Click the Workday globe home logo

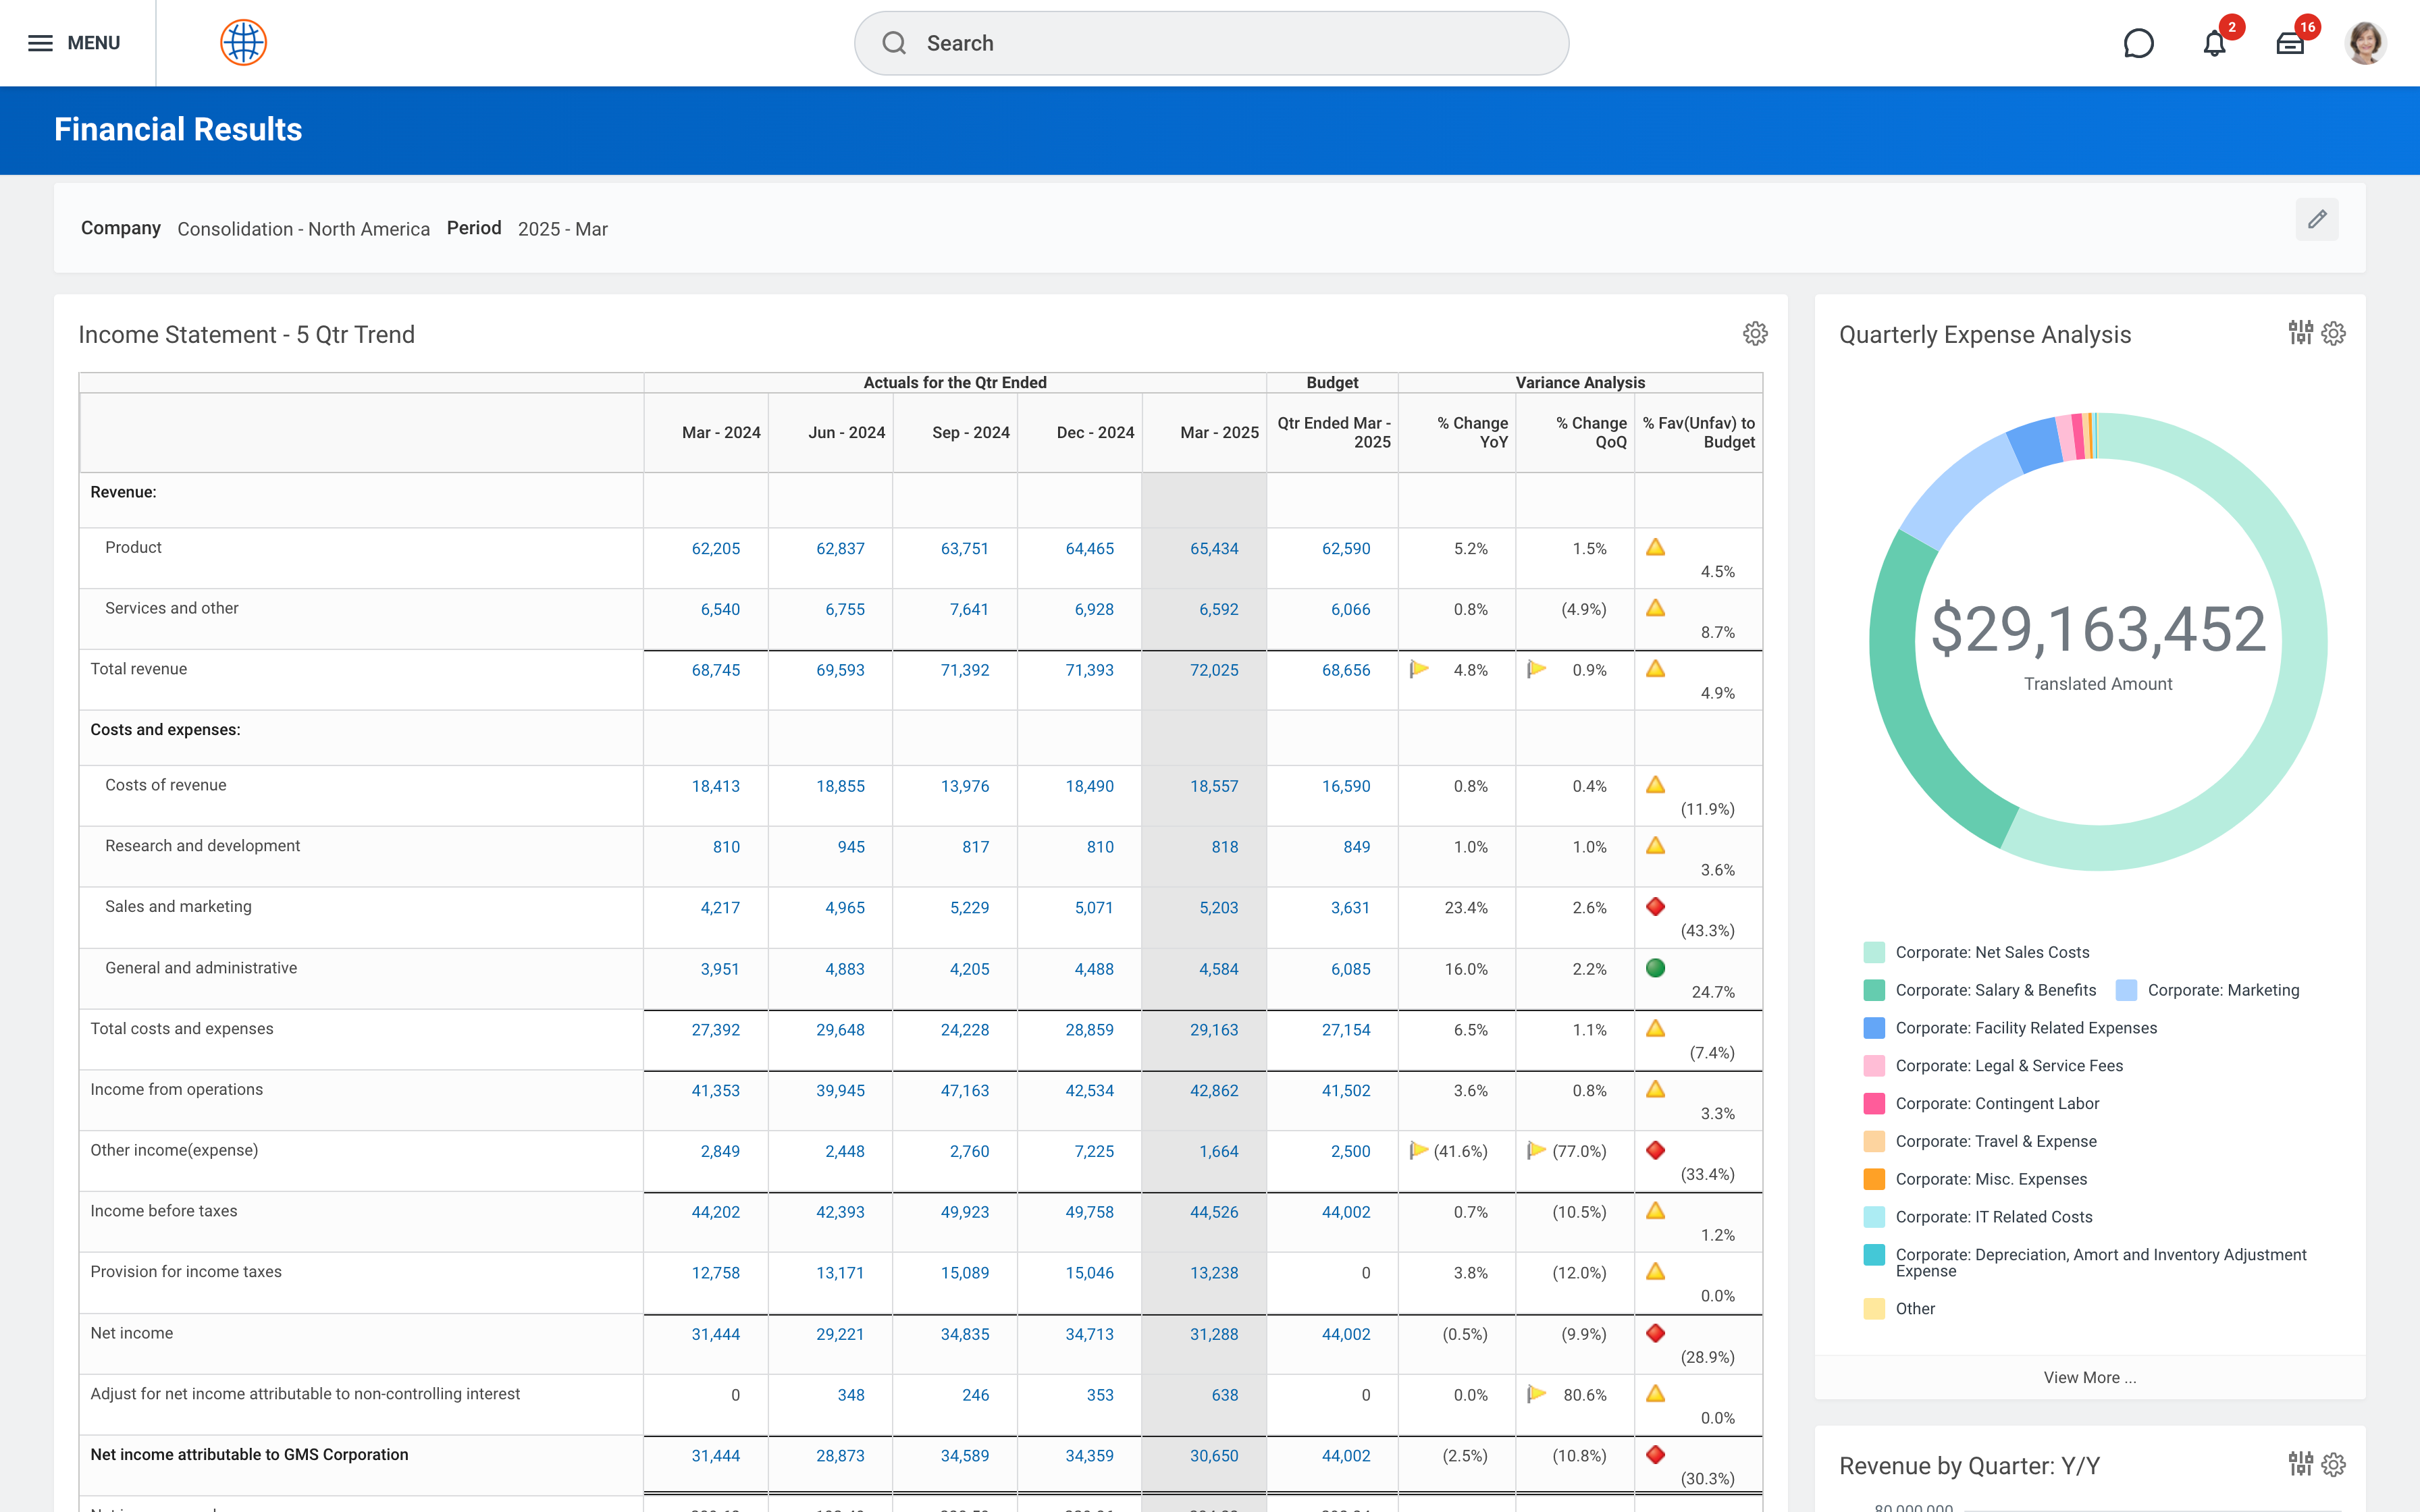coord(243,43)
